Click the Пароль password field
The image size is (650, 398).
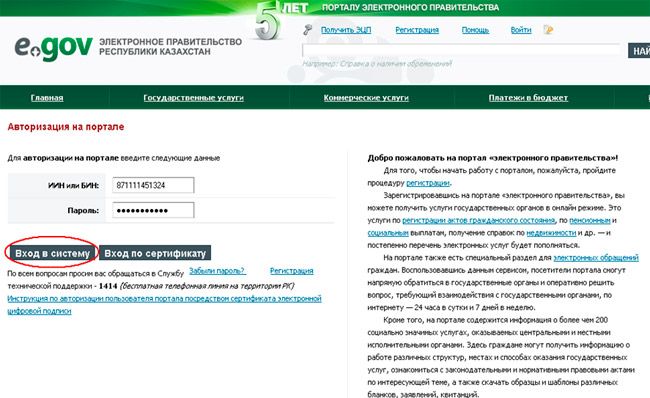click(x=153, y=210)
